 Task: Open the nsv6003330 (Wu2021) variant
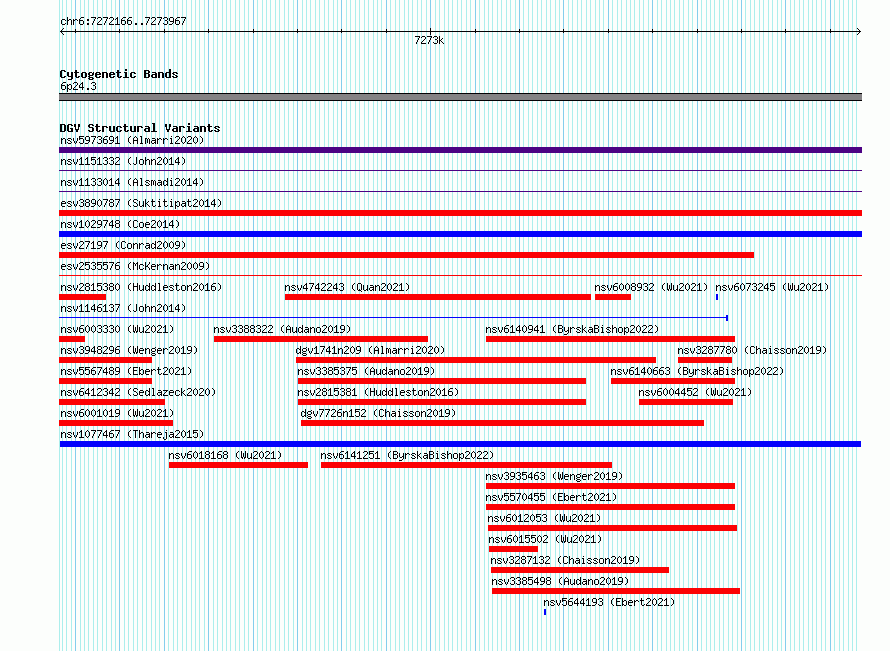(x=117, y=329)
